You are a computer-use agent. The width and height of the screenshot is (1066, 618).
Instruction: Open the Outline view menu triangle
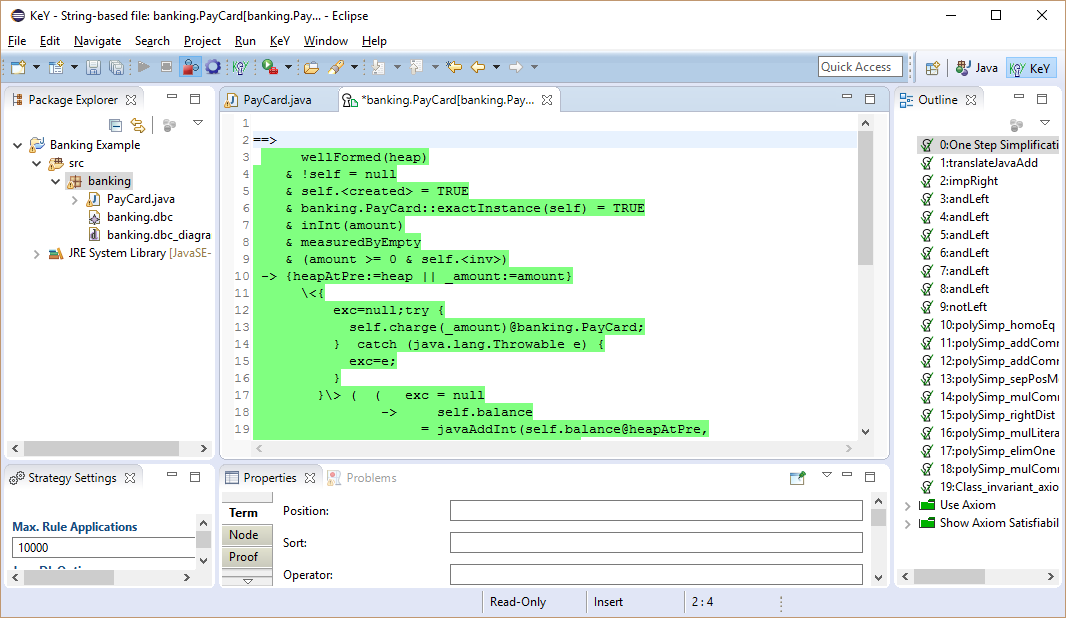(1045, 123)
